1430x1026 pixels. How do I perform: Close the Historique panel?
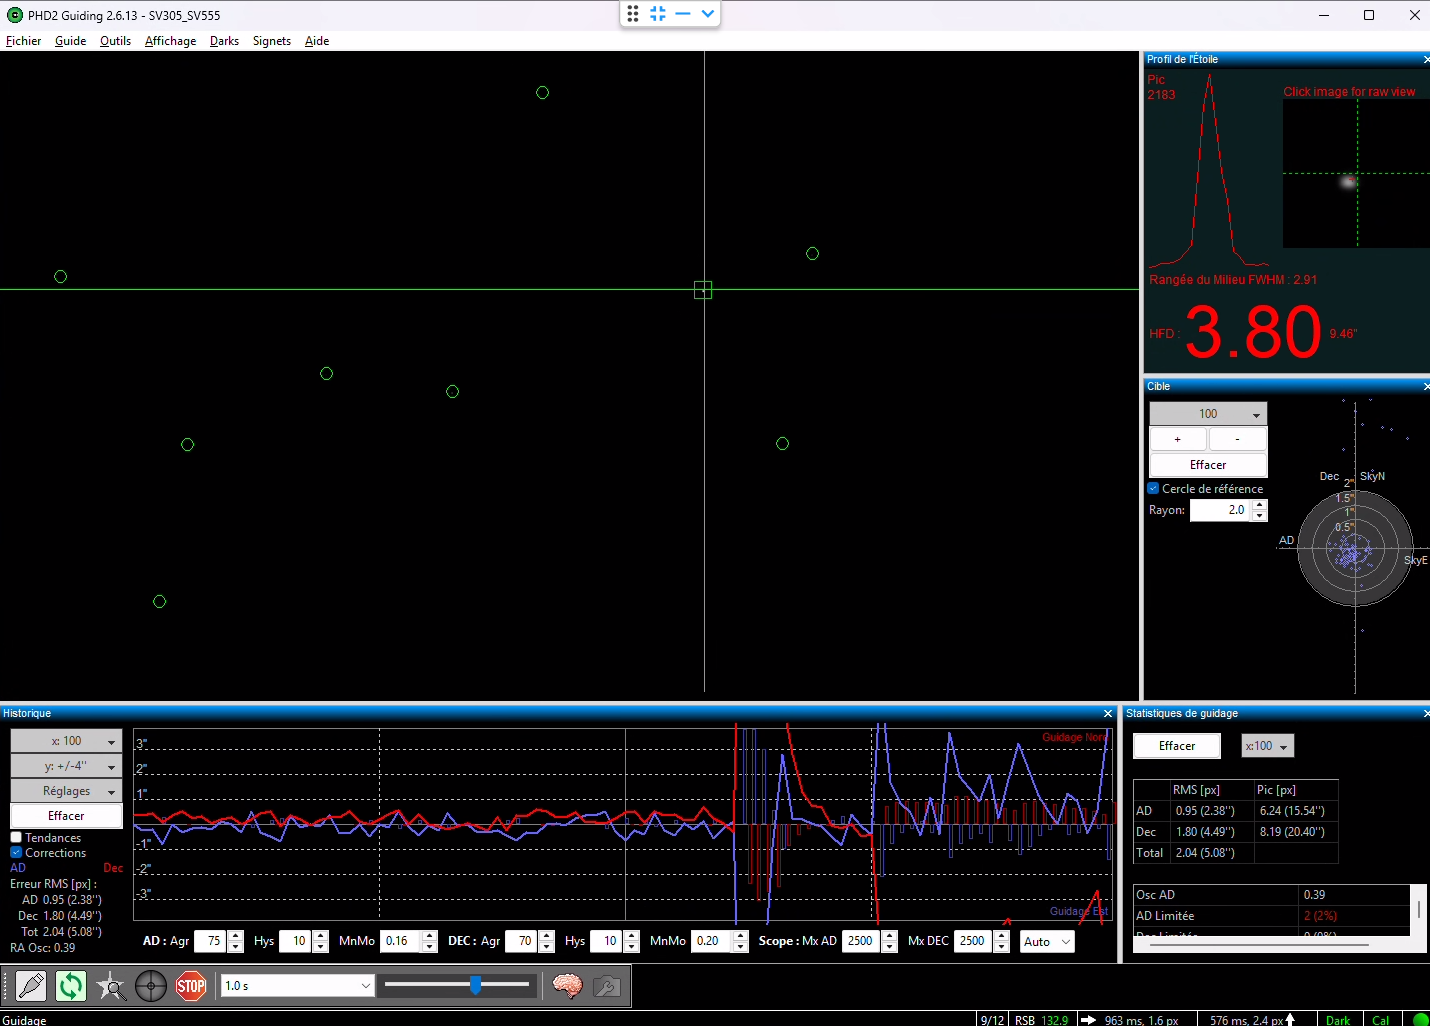point(1108,713)
